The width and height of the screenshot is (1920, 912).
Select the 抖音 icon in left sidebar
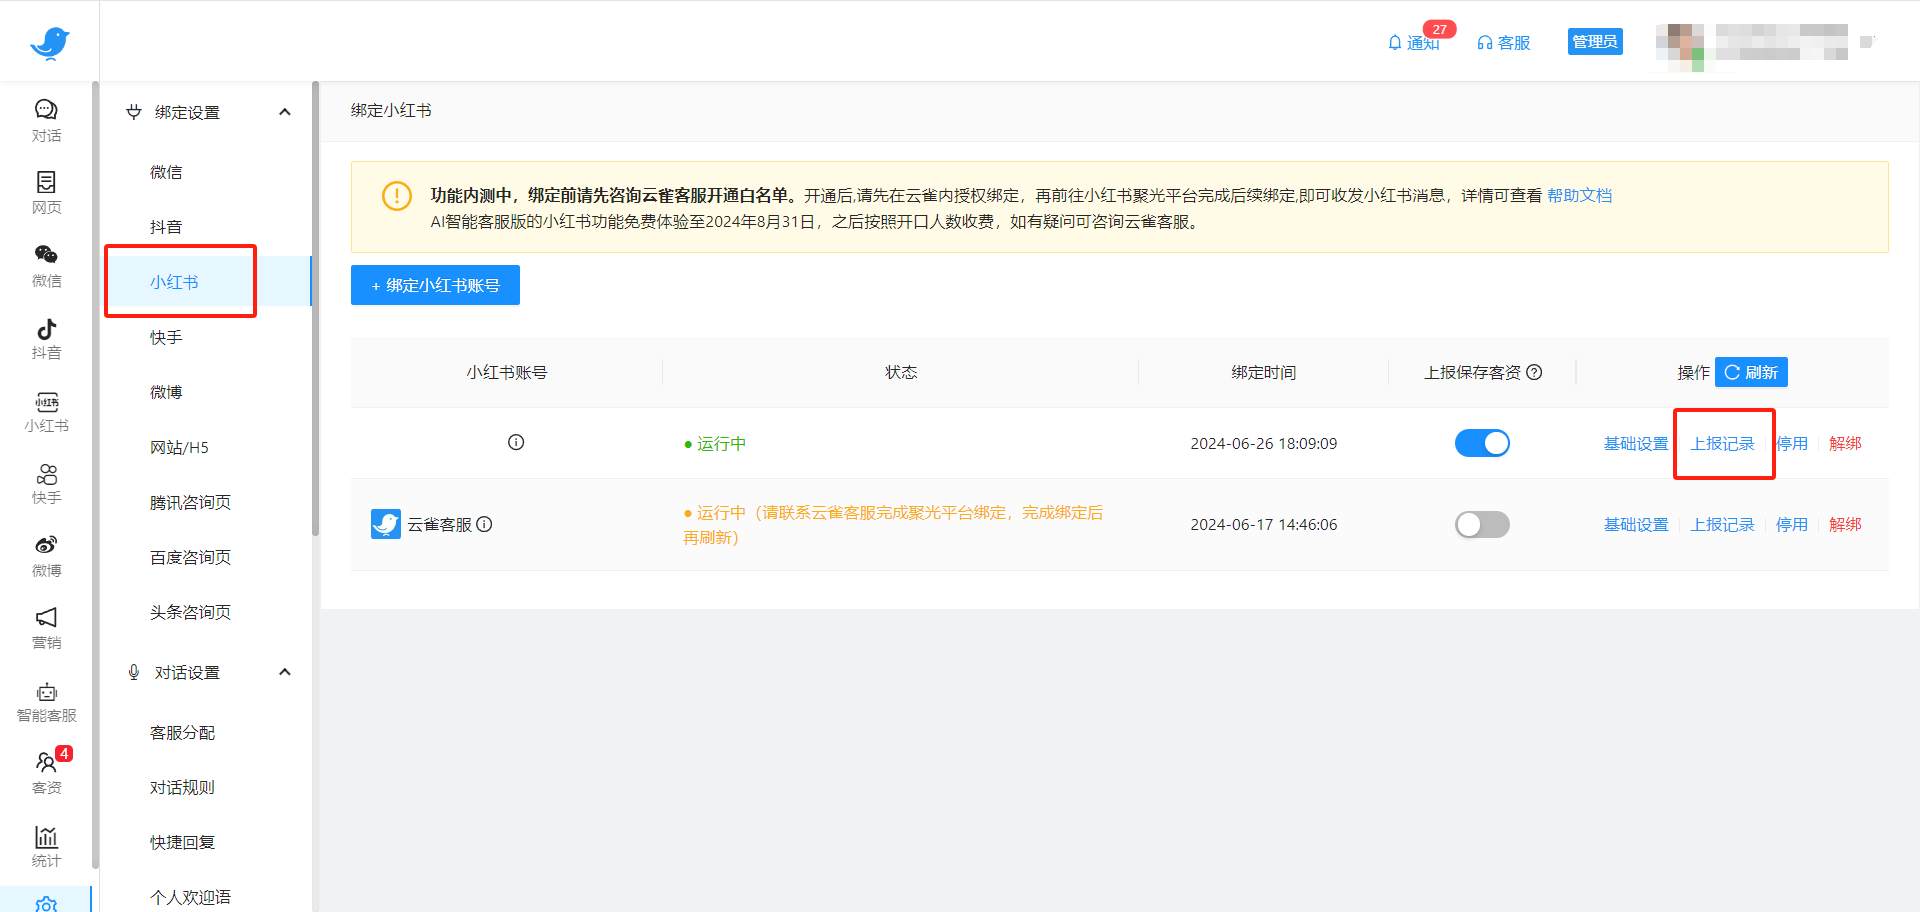pyautogui.click(x=46, y=338)
